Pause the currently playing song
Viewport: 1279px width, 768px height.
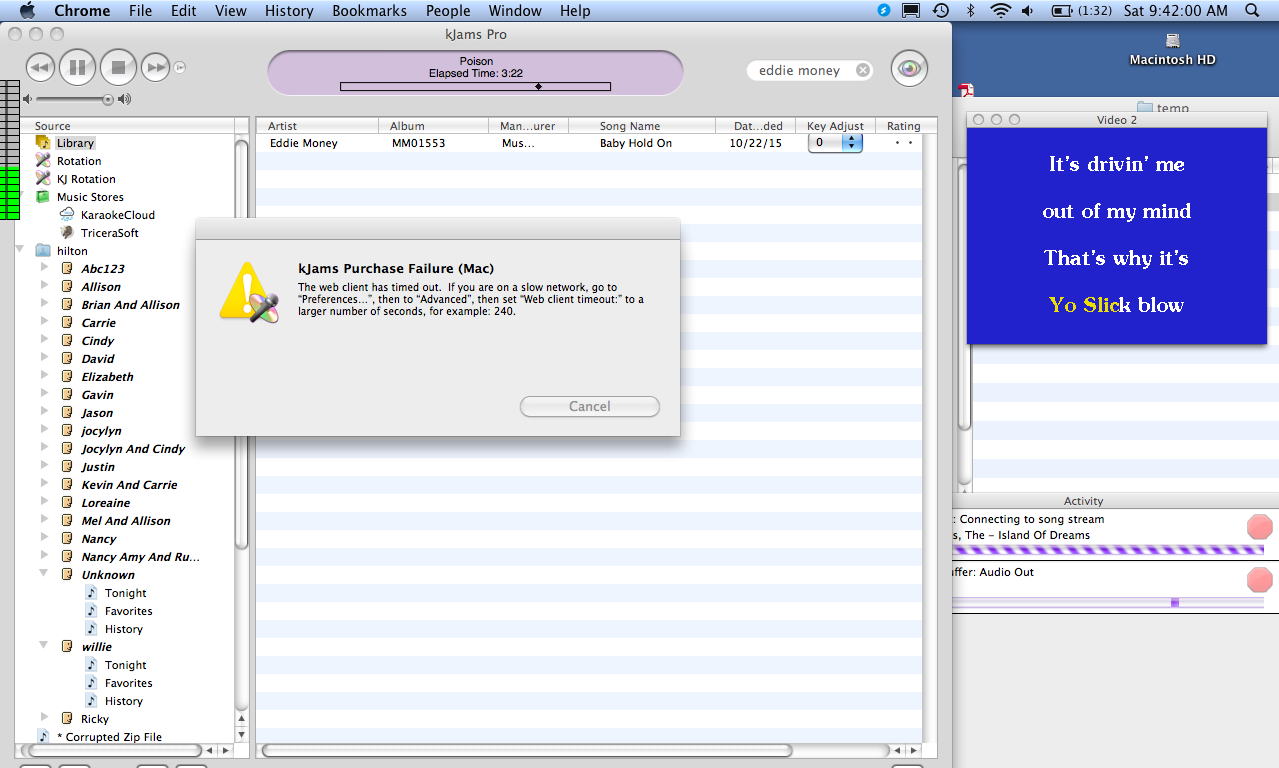(x=78, y=68)
